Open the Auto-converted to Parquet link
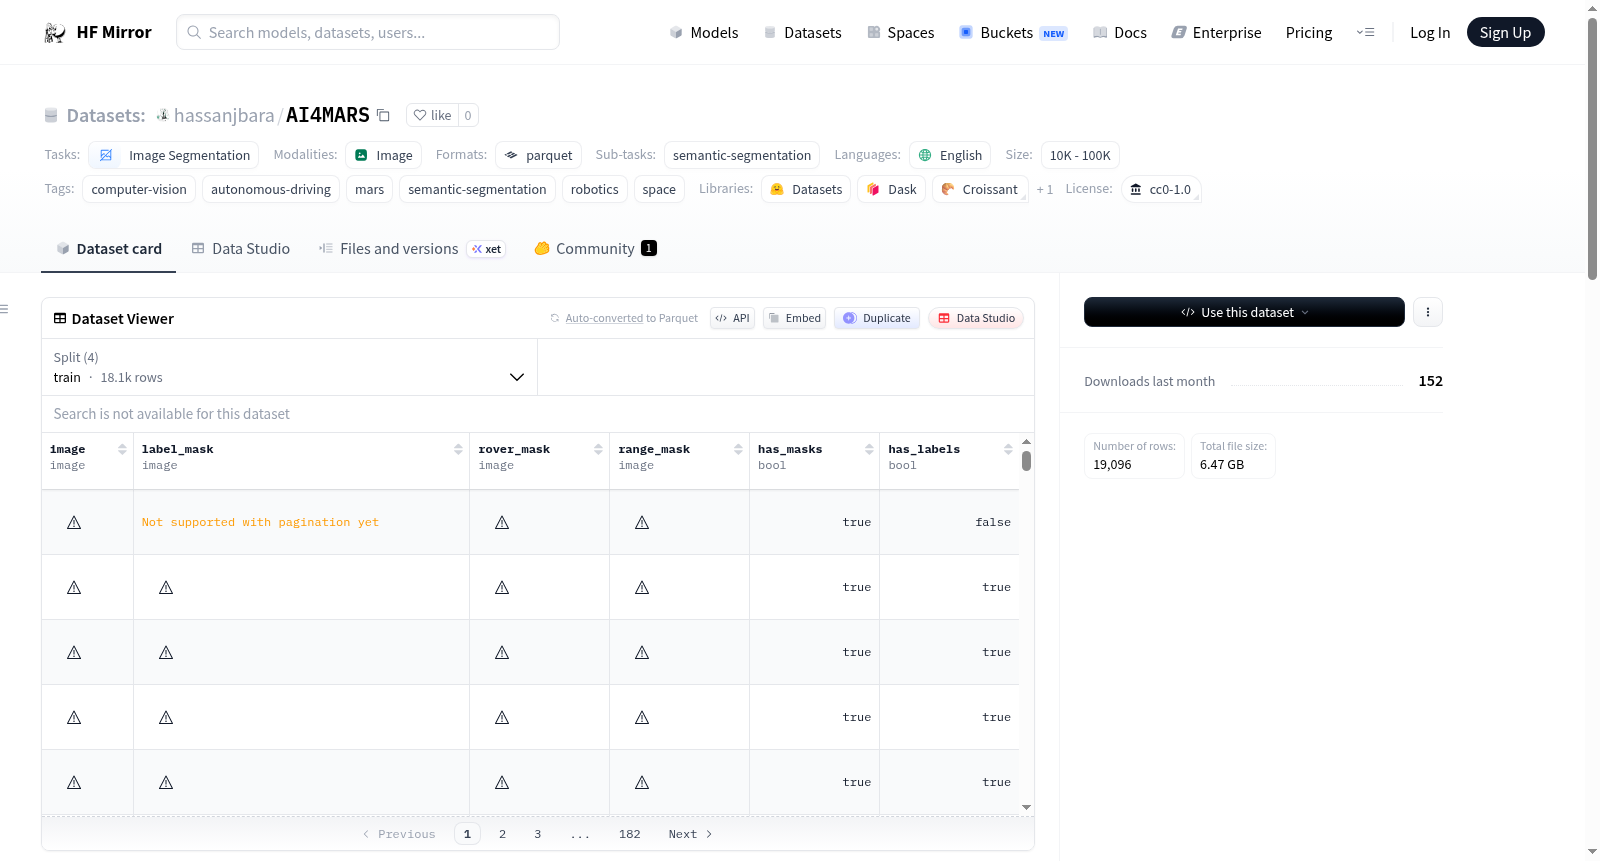This screenshot has width=1600, height=861. click(631, 318)
